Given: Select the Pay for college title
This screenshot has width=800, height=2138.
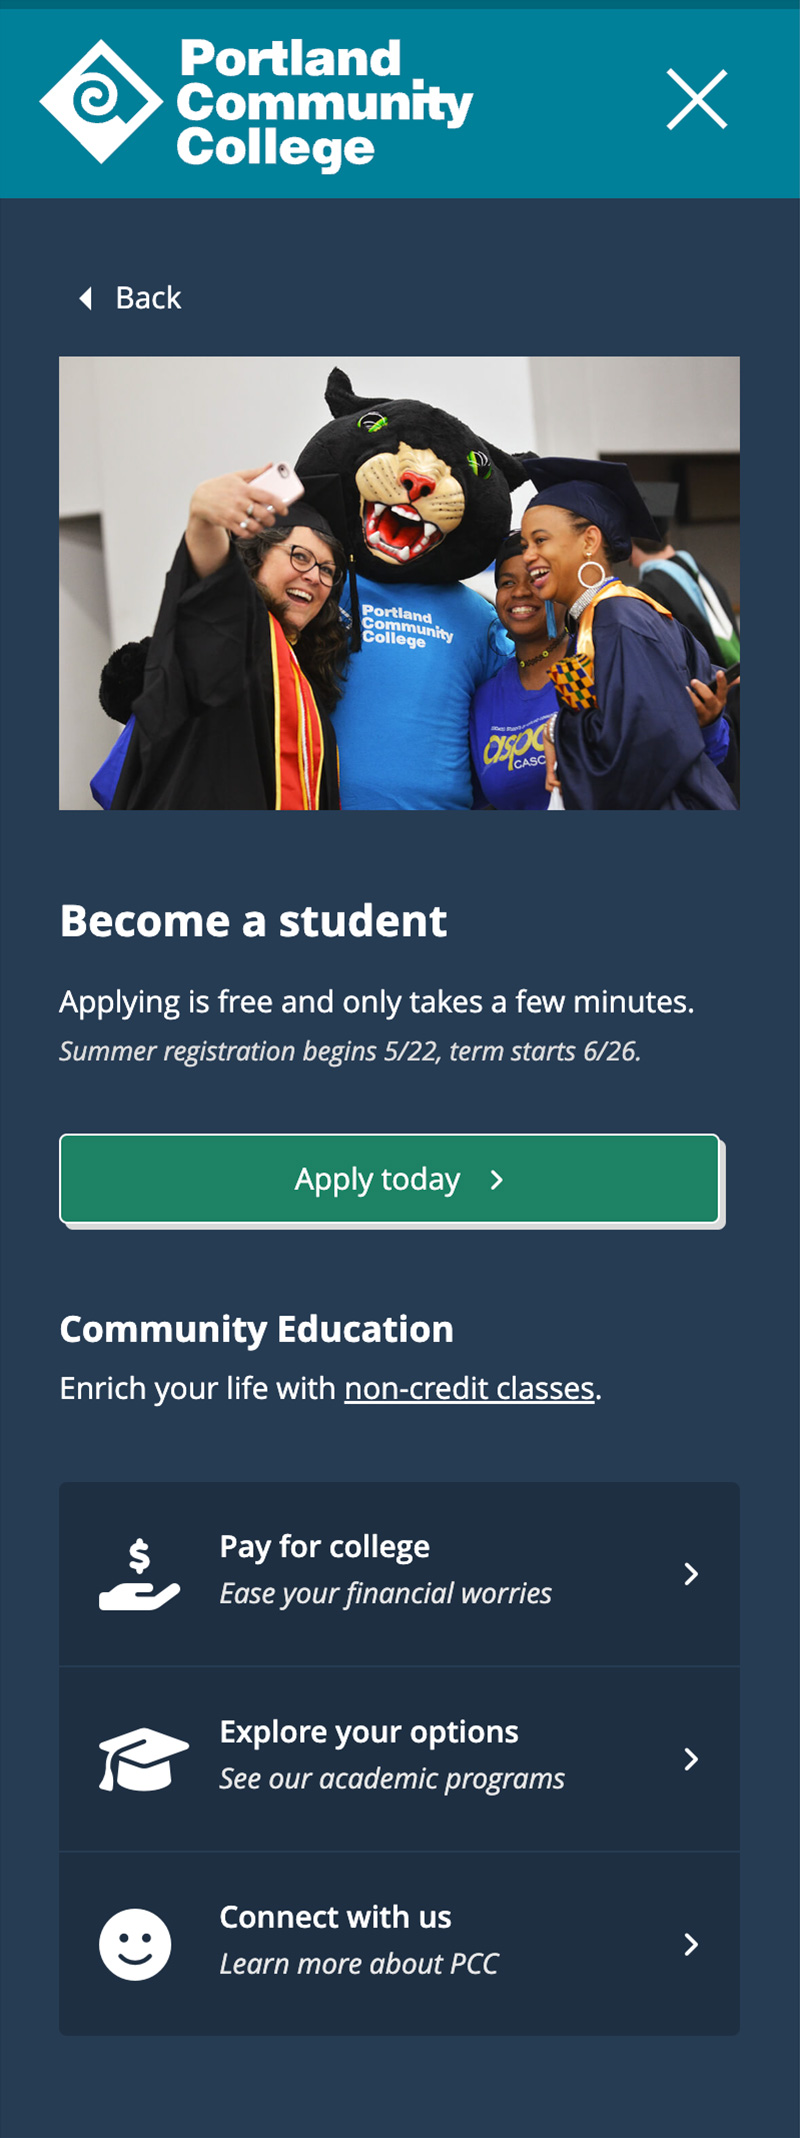Looking at the screenshot, I should point(324,1547).
